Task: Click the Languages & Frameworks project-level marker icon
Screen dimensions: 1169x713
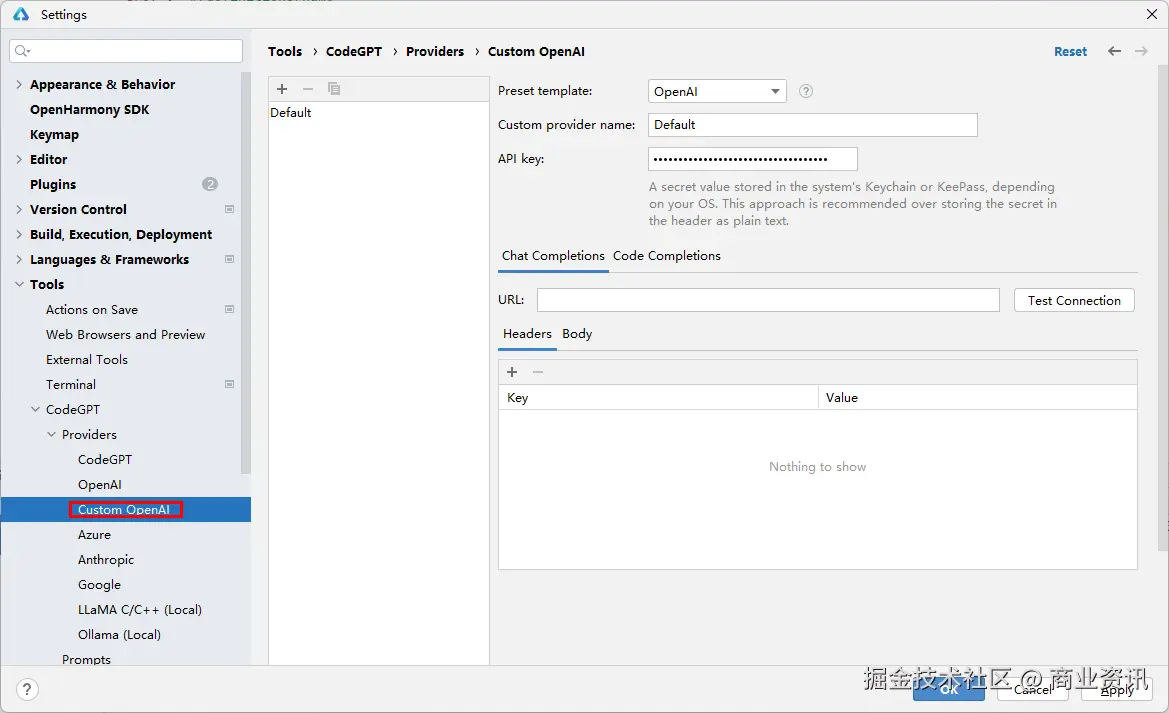Action: click(230, 260)
